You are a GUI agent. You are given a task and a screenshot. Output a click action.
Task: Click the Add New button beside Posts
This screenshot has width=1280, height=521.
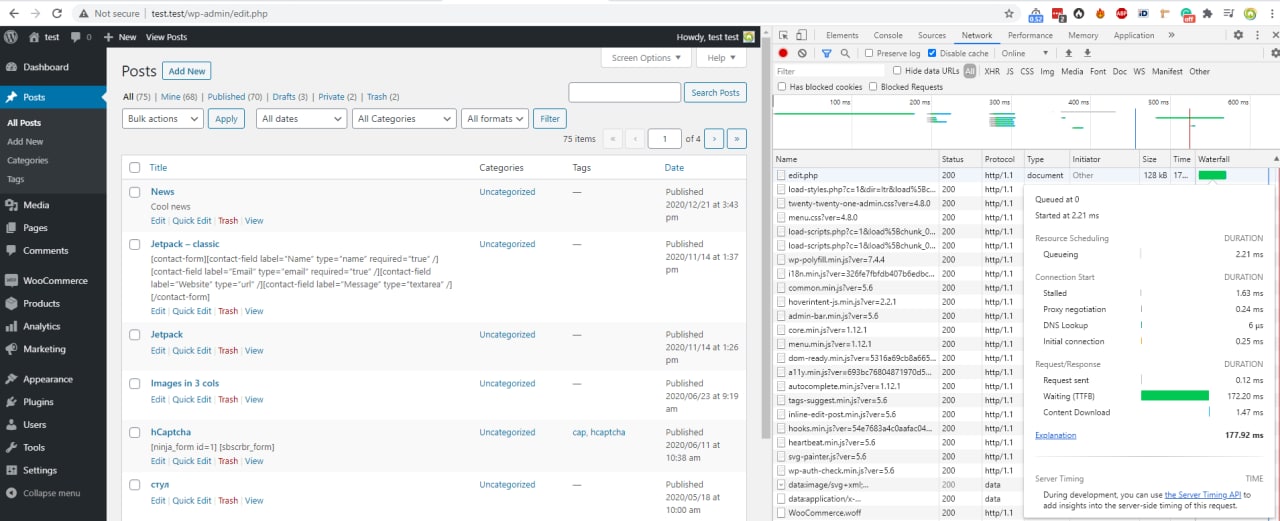point(188,71)
